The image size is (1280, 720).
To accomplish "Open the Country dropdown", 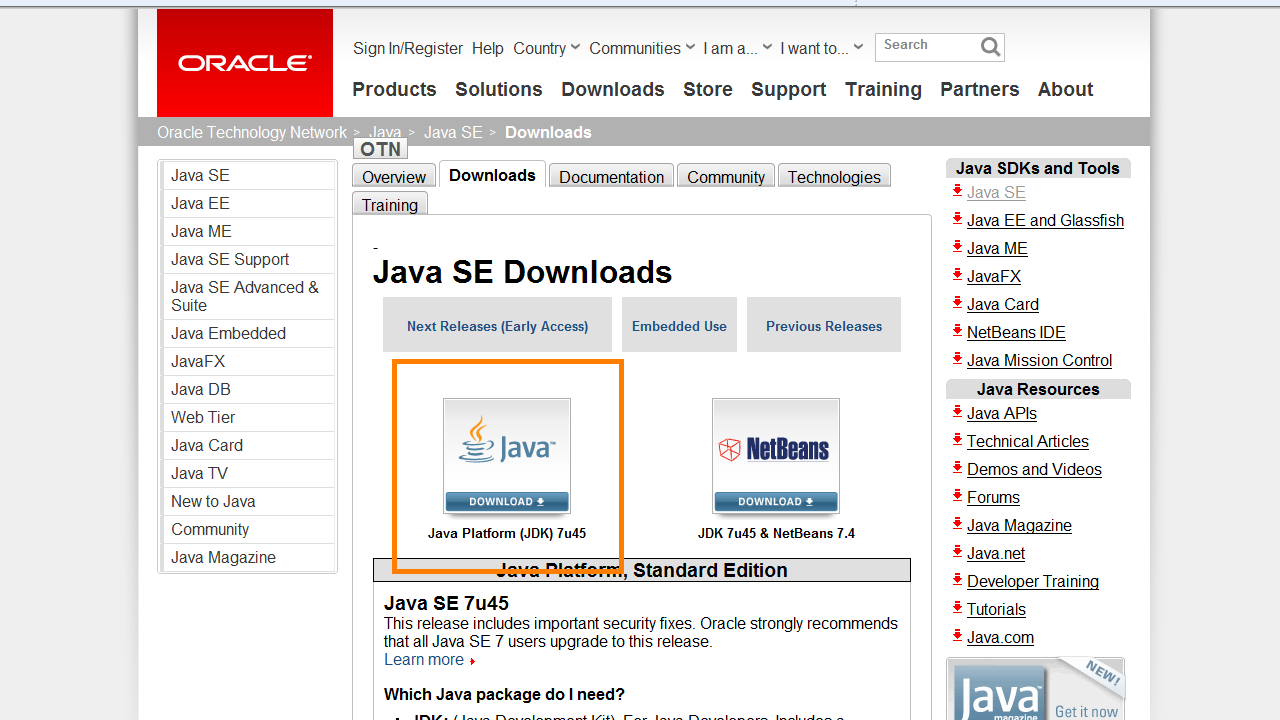I will 546,48.
